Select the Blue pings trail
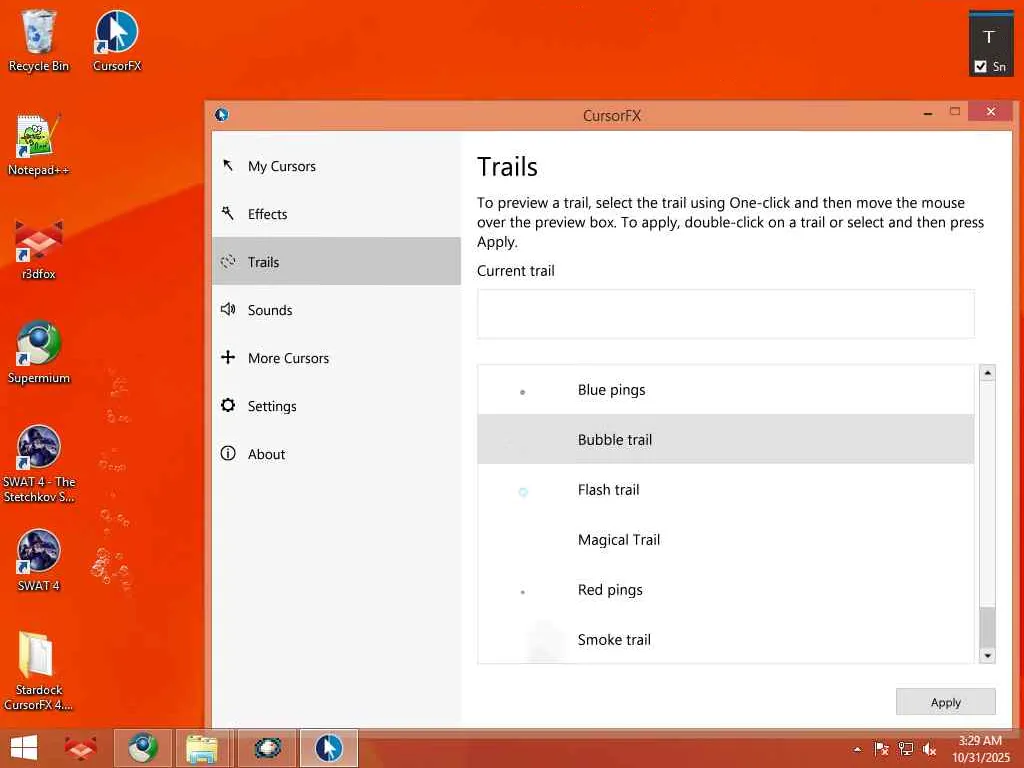Image resolution: width=1024 pixels, height=768 pixels. click(x=726, y=390)
